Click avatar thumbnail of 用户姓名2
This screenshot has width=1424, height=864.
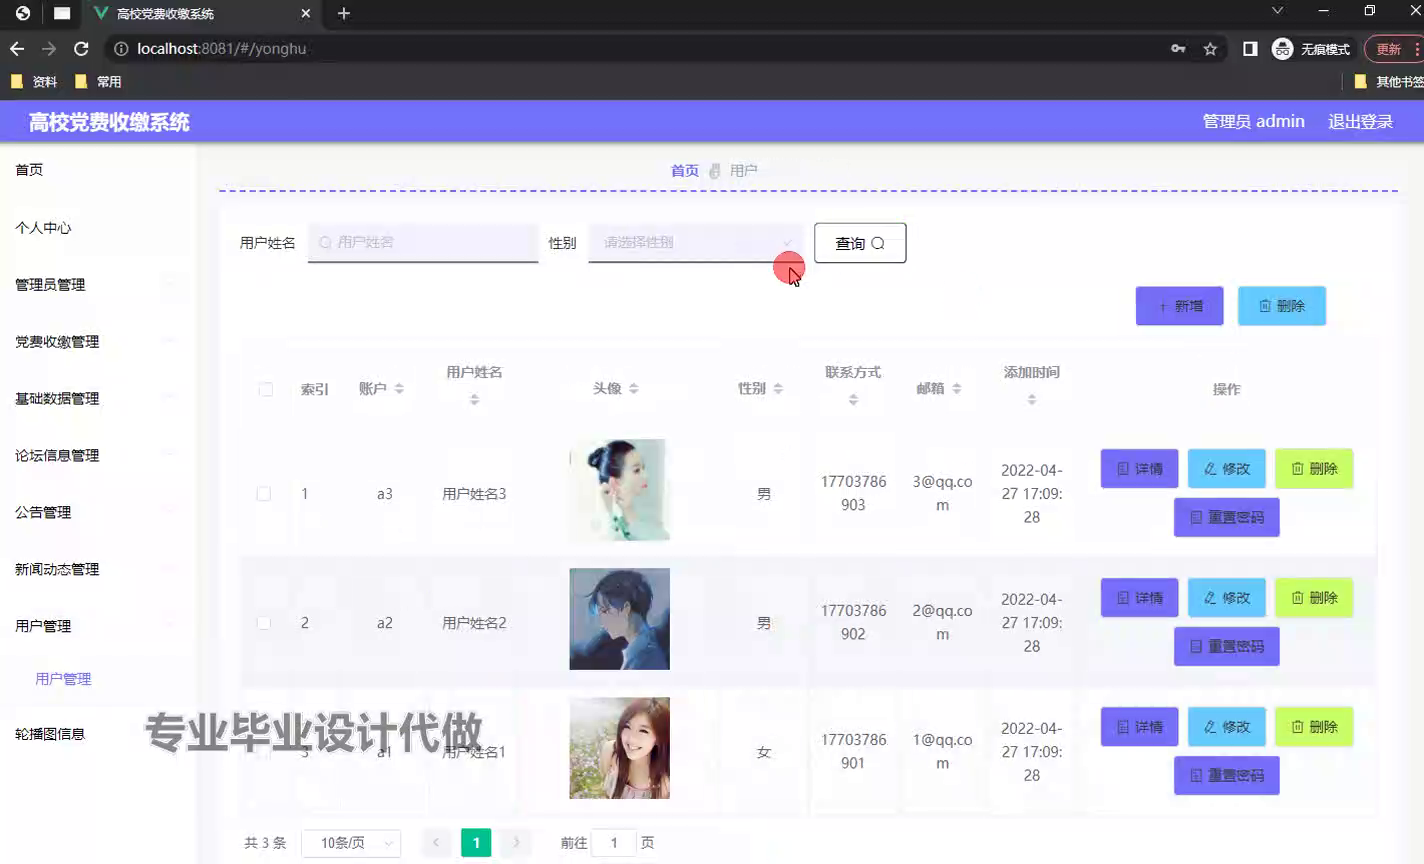(619, 619)
